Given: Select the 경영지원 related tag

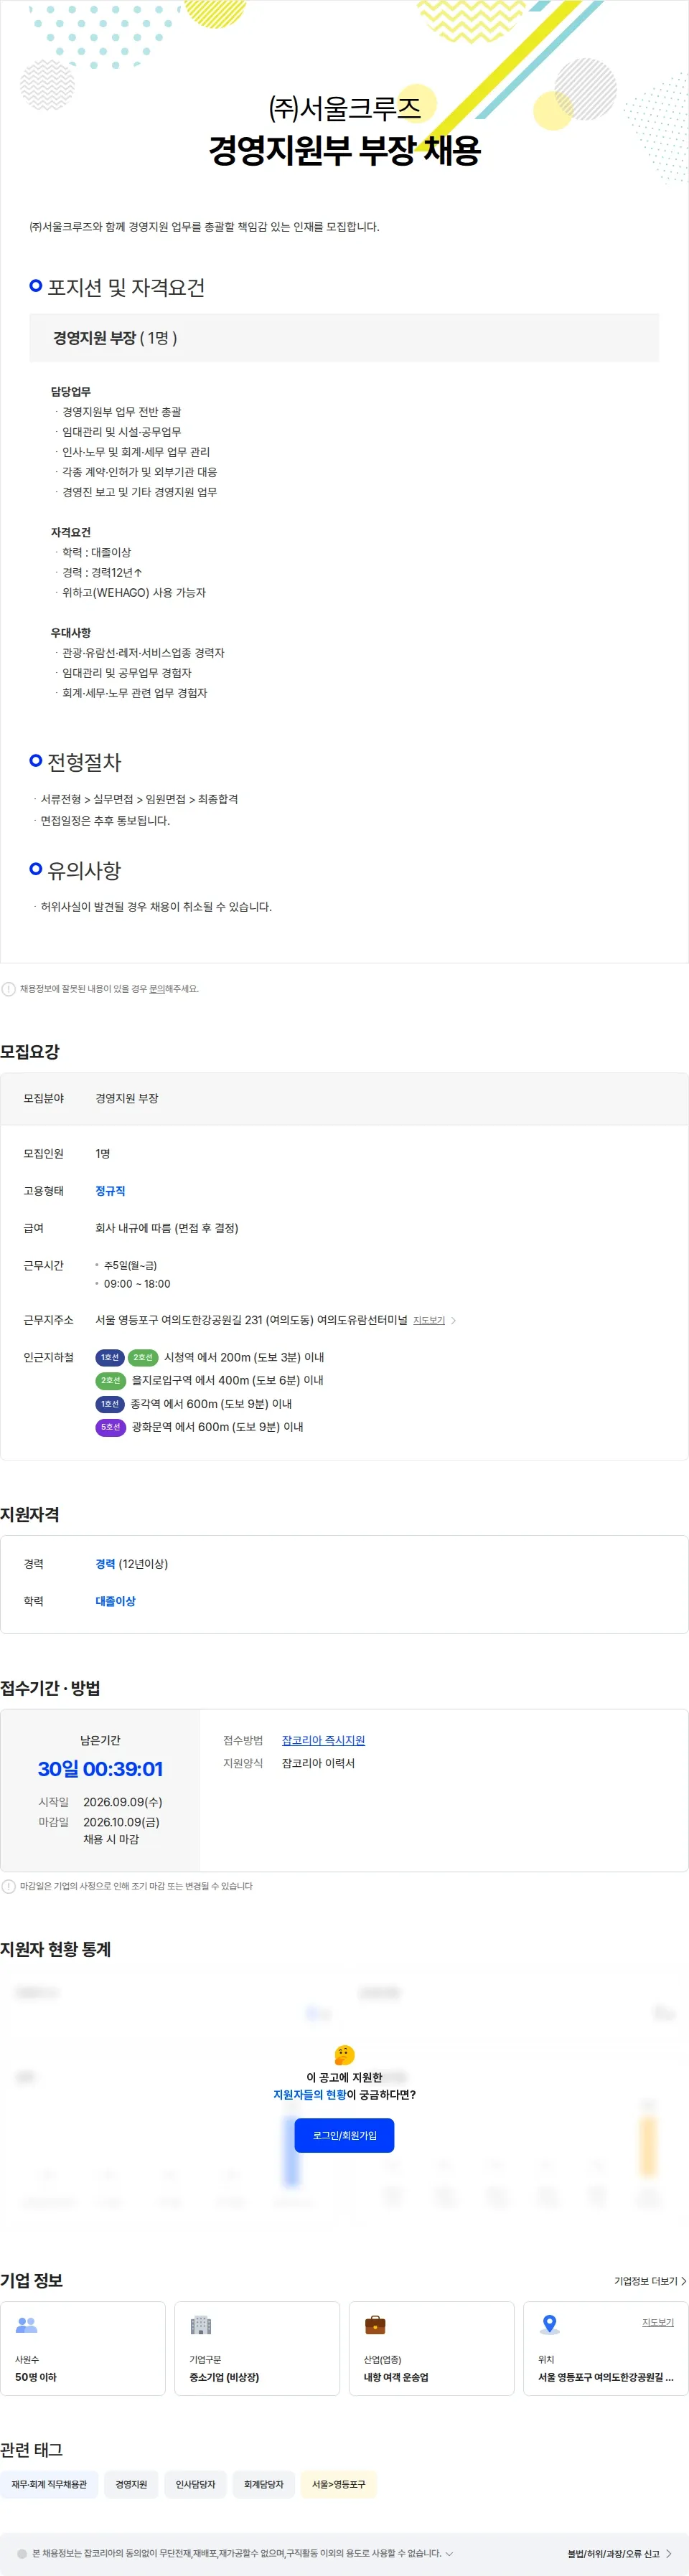Looking at the screenshot, I should click(x=131, y=2484).
